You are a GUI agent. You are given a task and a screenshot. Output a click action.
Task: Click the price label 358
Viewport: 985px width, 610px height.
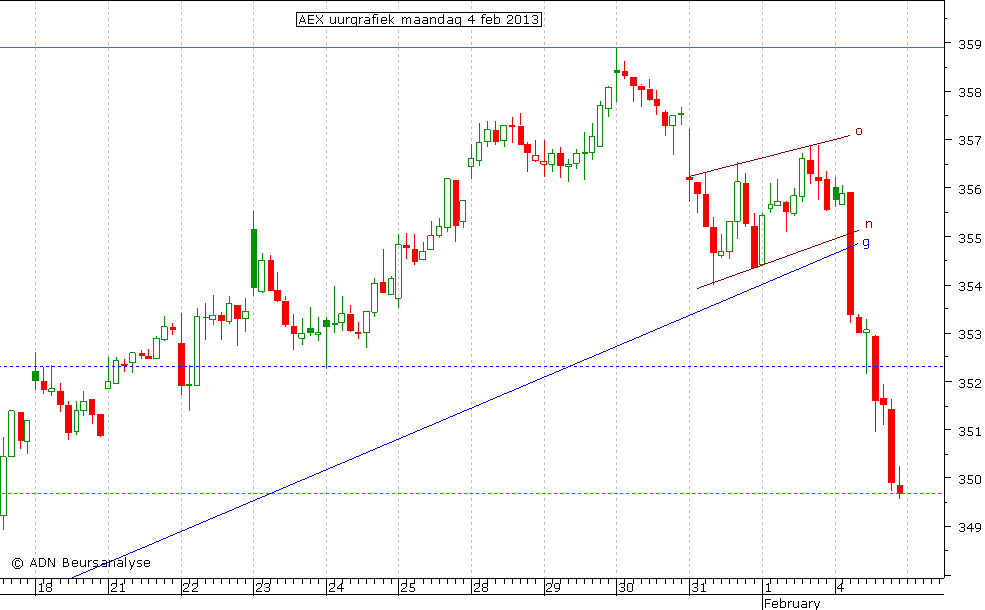click(x=970, y=93)
